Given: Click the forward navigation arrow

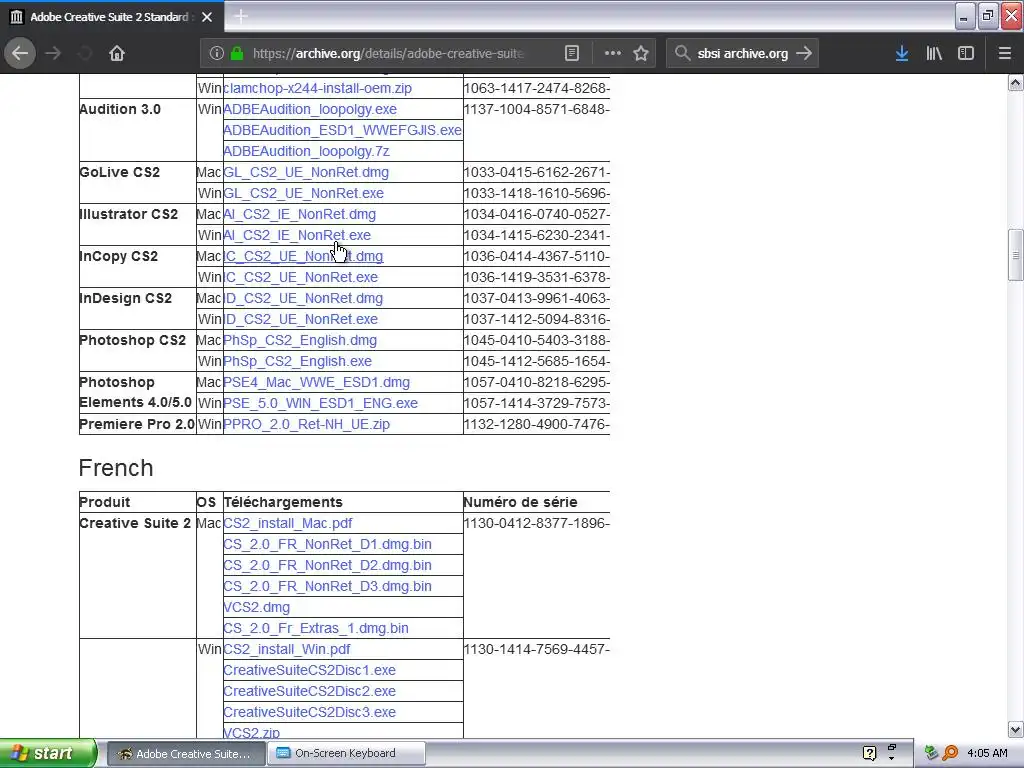Looking at the screenshot, I should pyautogui.click(x=53, y=53).
